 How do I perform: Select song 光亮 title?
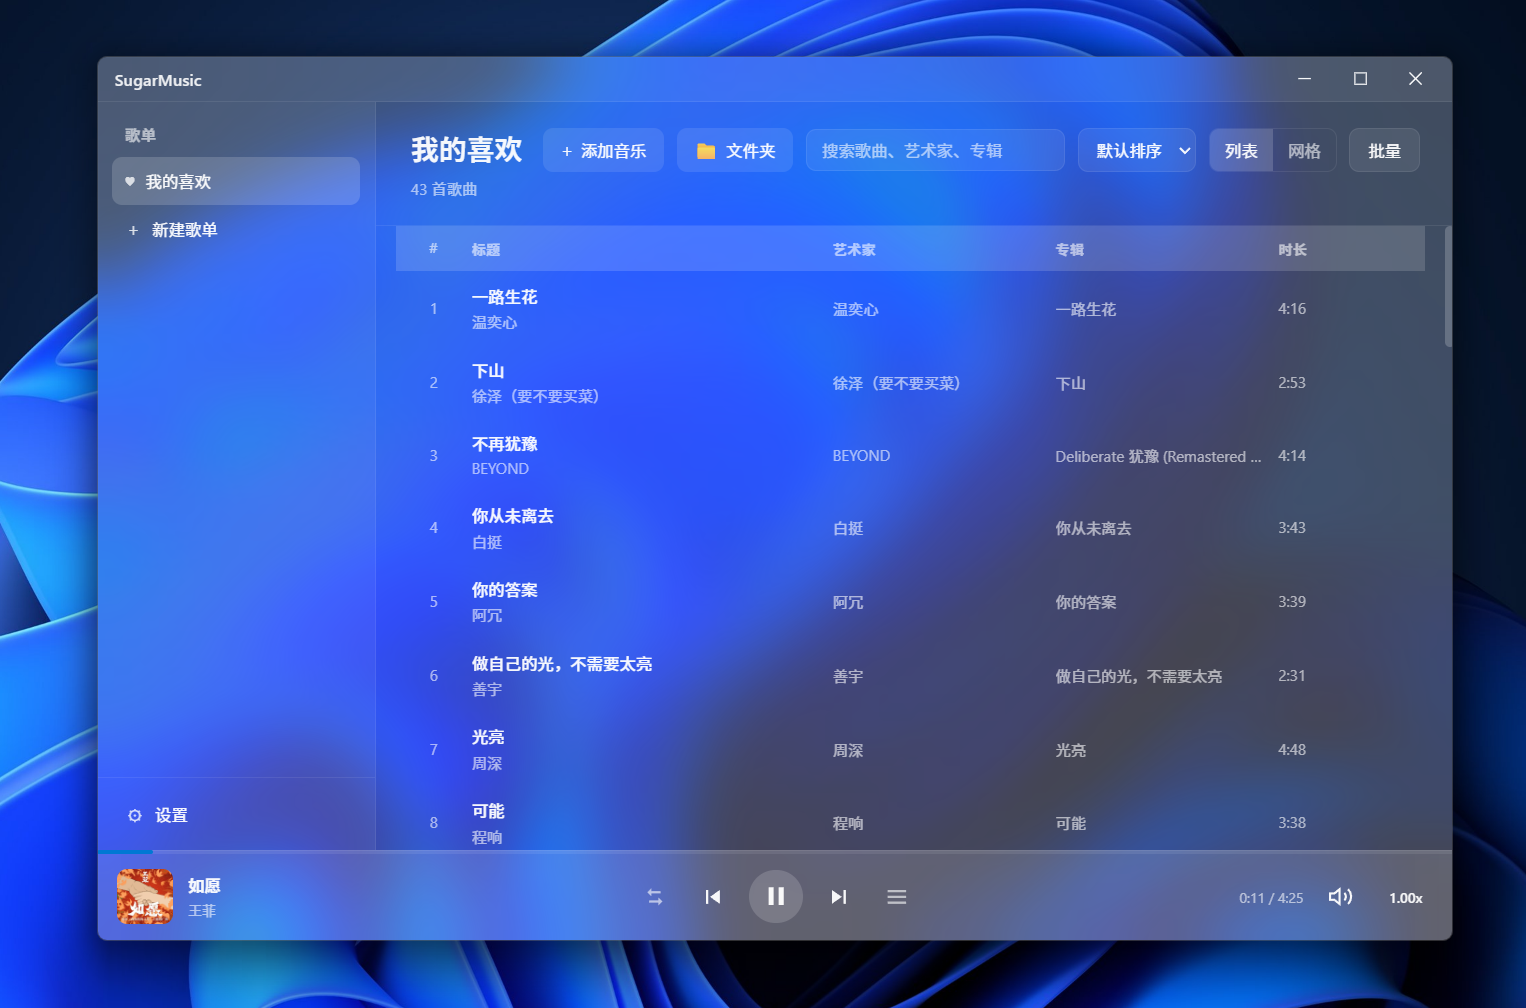tap(488, 737)
